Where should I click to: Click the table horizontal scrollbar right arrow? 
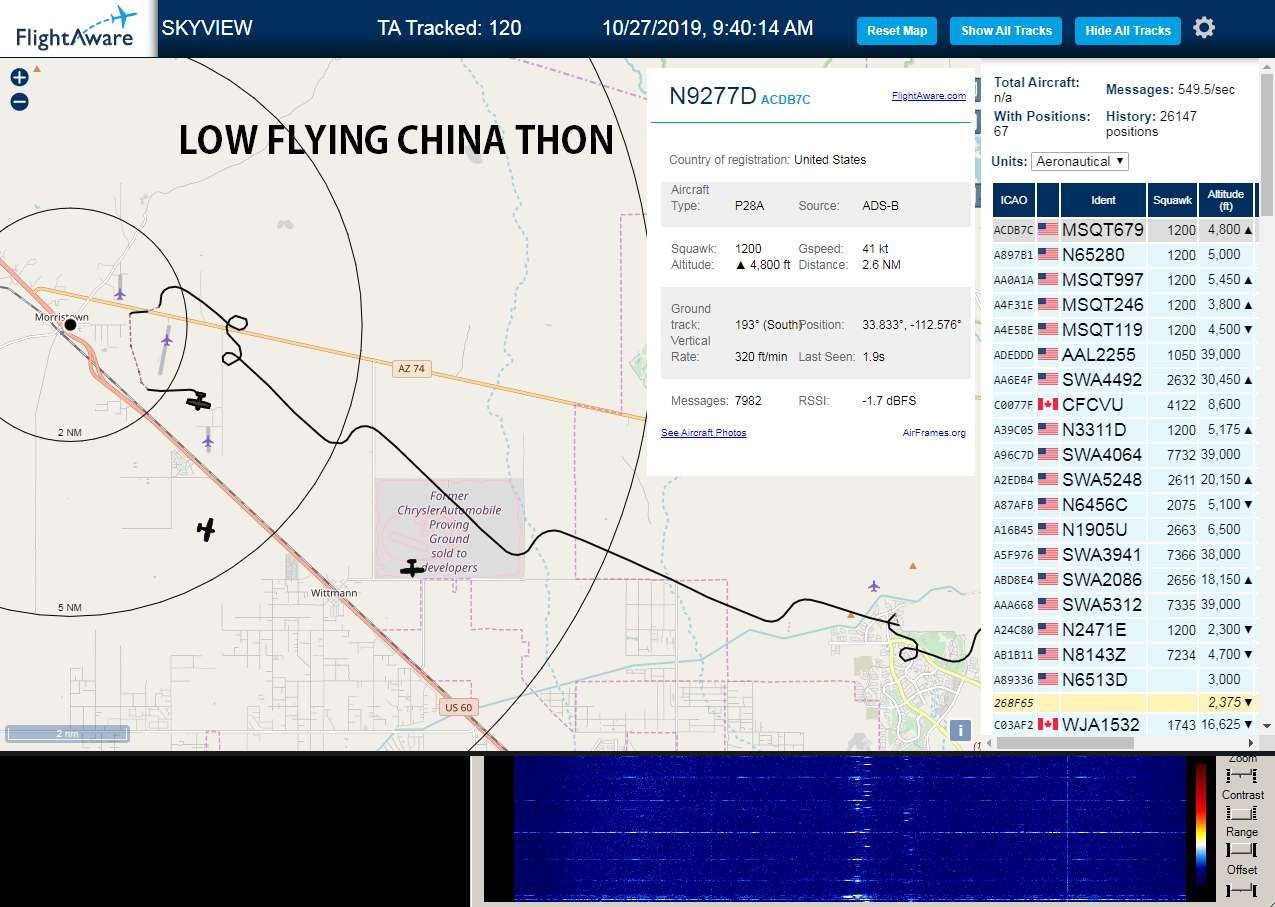coord(1251,743)
